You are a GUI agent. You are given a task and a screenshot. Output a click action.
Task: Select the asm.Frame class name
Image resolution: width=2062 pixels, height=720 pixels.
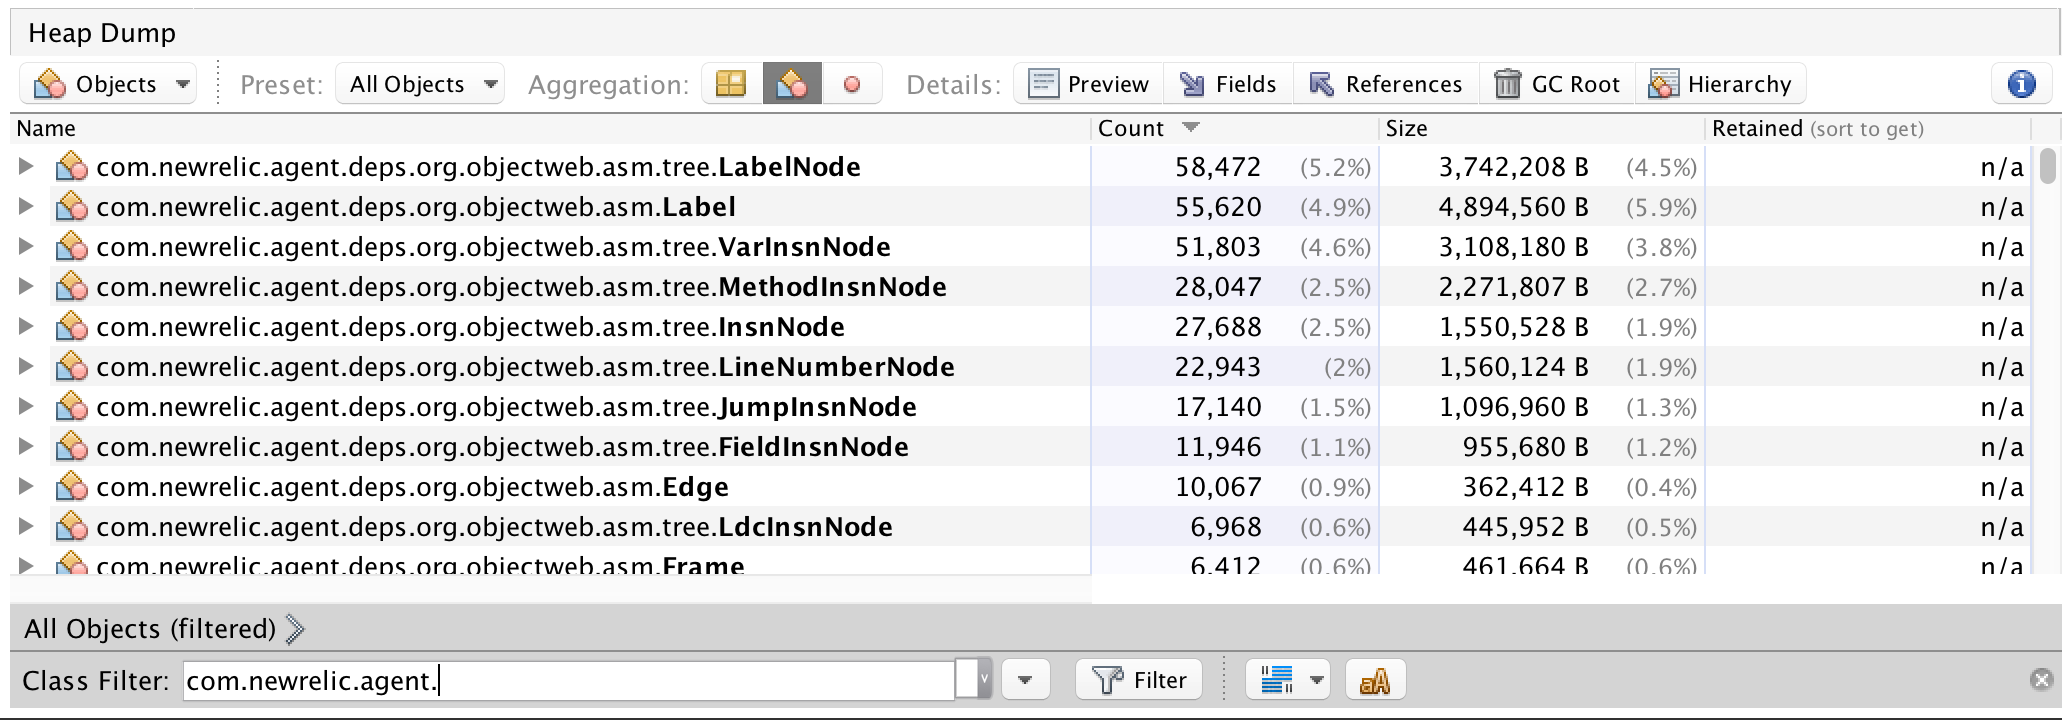tap(421, 565)
